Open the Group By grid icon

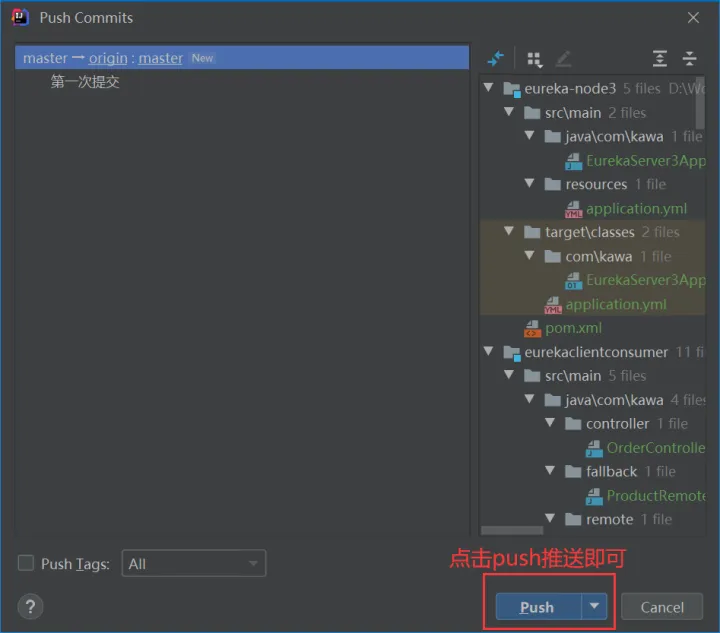click(x=535, y=59)
